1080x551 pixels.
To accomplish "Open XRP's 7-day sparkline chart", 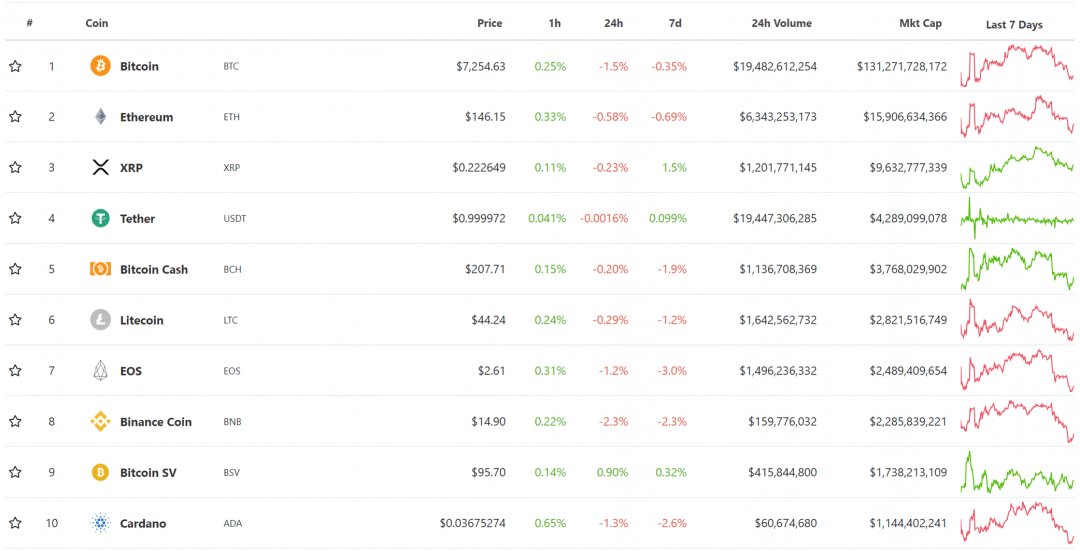I will [1017, 167].
